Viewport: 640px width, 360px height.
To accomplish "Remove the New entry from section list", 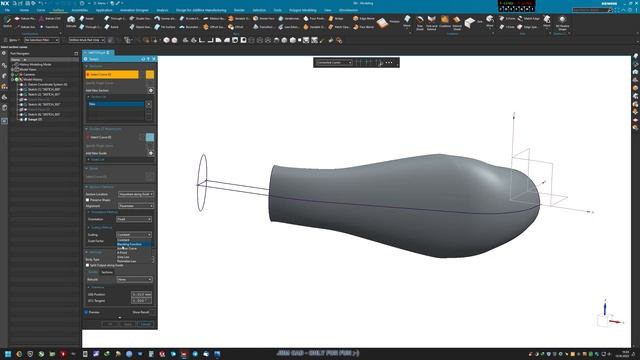I will [x=149, y=104].
